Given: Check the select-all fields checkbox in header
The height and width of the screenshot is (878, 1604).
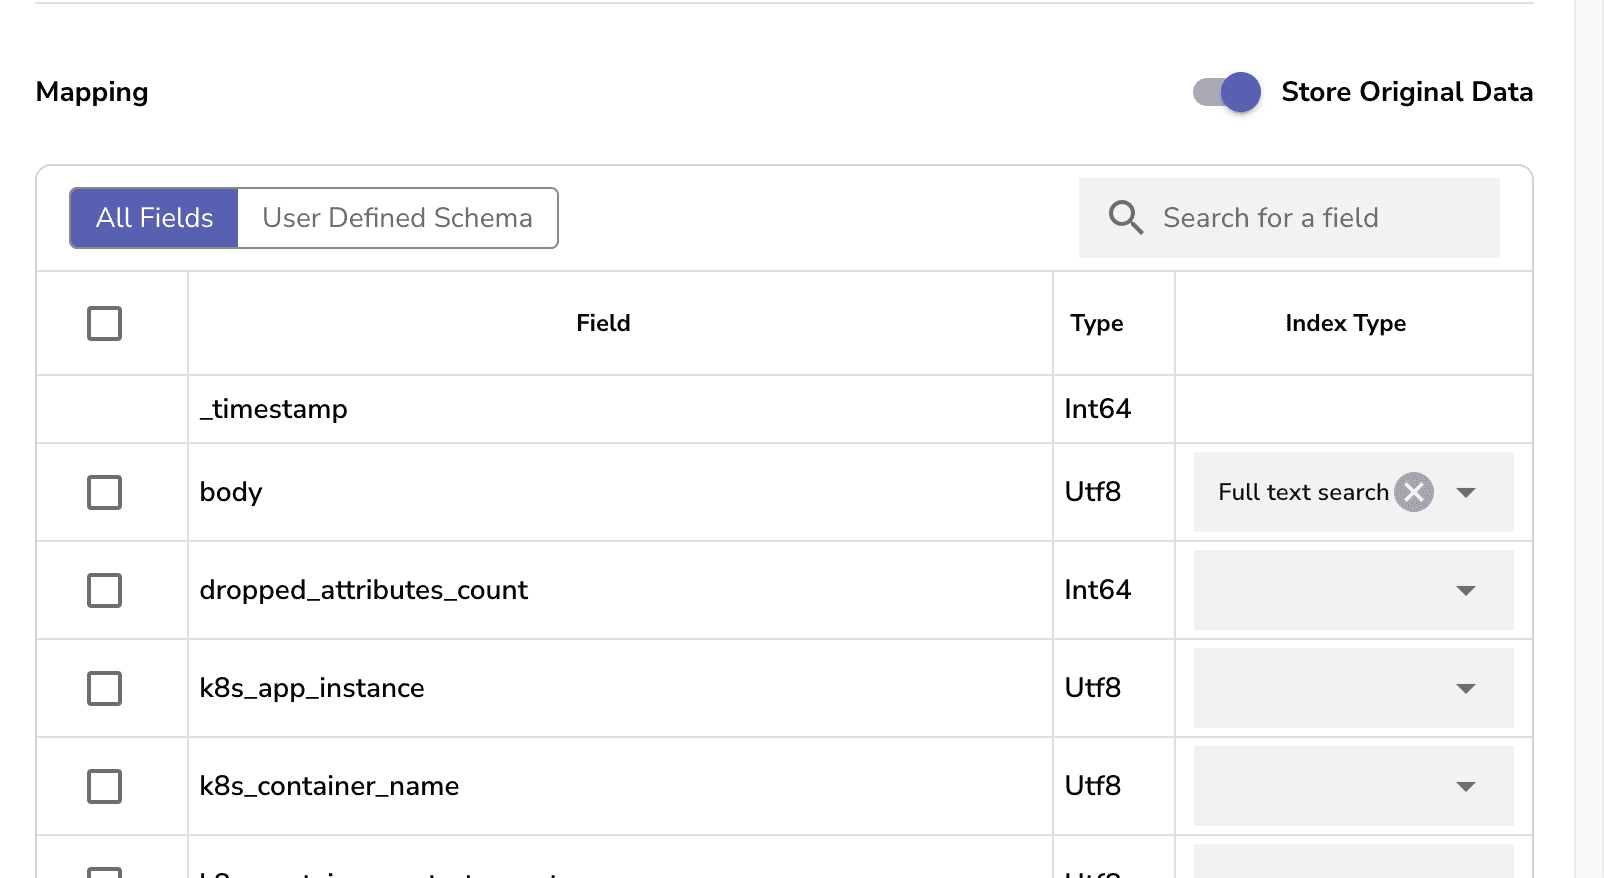Looking at the screenshot, I should [104, 323].
